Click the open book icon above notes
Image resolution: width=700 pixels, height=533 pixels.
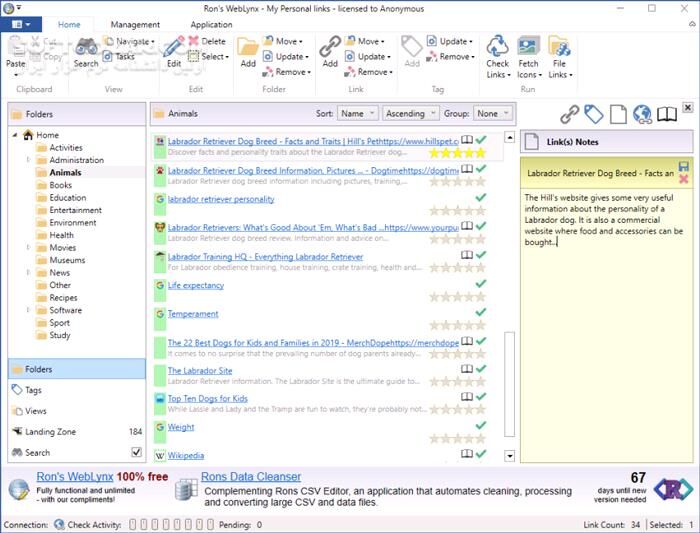(666, 114)
